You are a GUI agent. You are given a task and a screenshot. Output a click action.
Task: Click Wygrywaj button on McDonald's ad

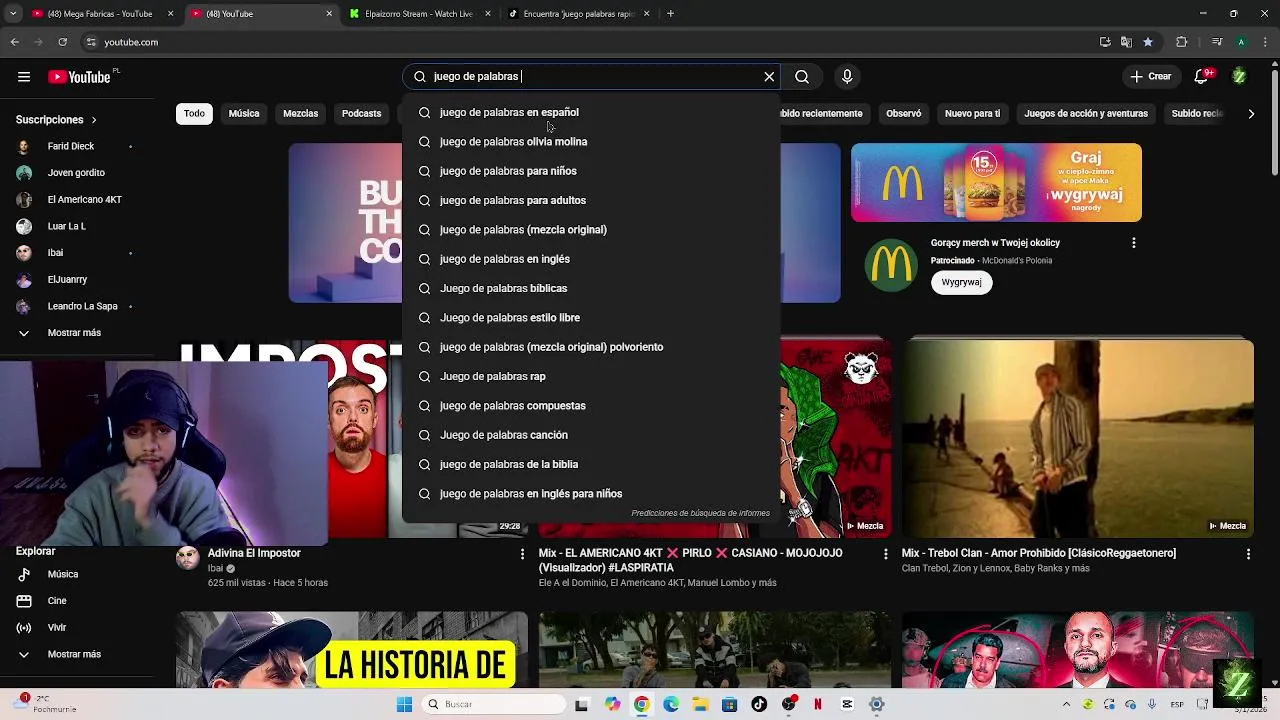961,282
